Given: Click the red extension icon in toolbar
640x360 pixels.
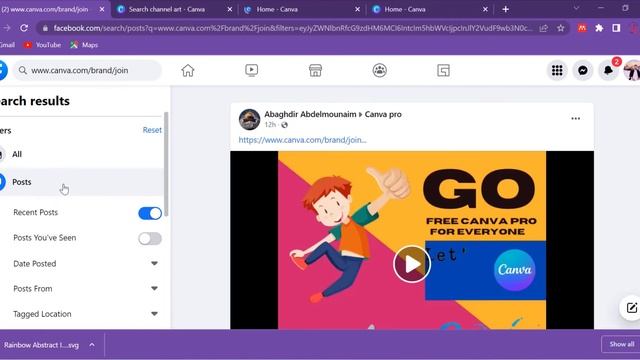Looking at the screenshot, I should pyautogui.click(x=582, y=28).
